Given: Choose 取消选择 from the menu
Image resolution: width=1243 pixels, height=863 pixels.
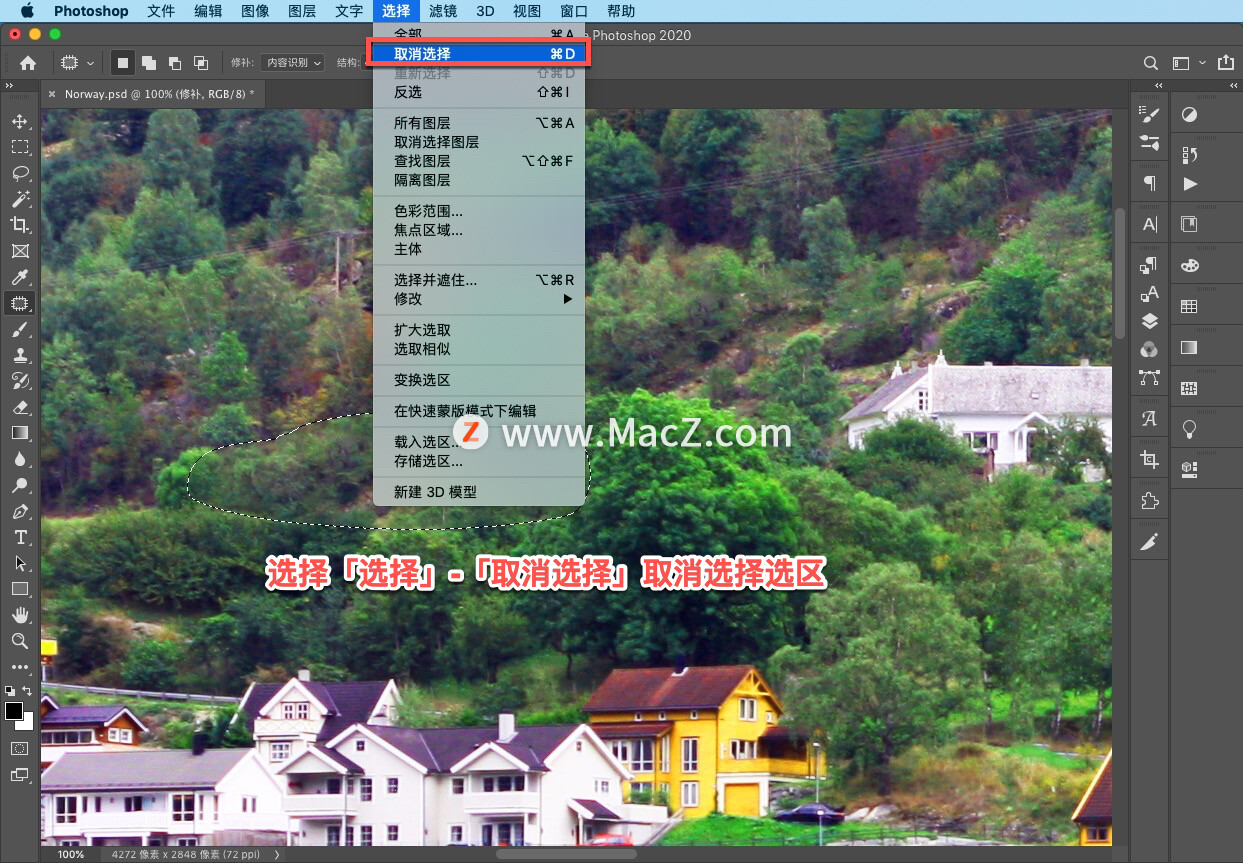Looking at the screenshot, I should pyautogui.click(x=479, y=53).
